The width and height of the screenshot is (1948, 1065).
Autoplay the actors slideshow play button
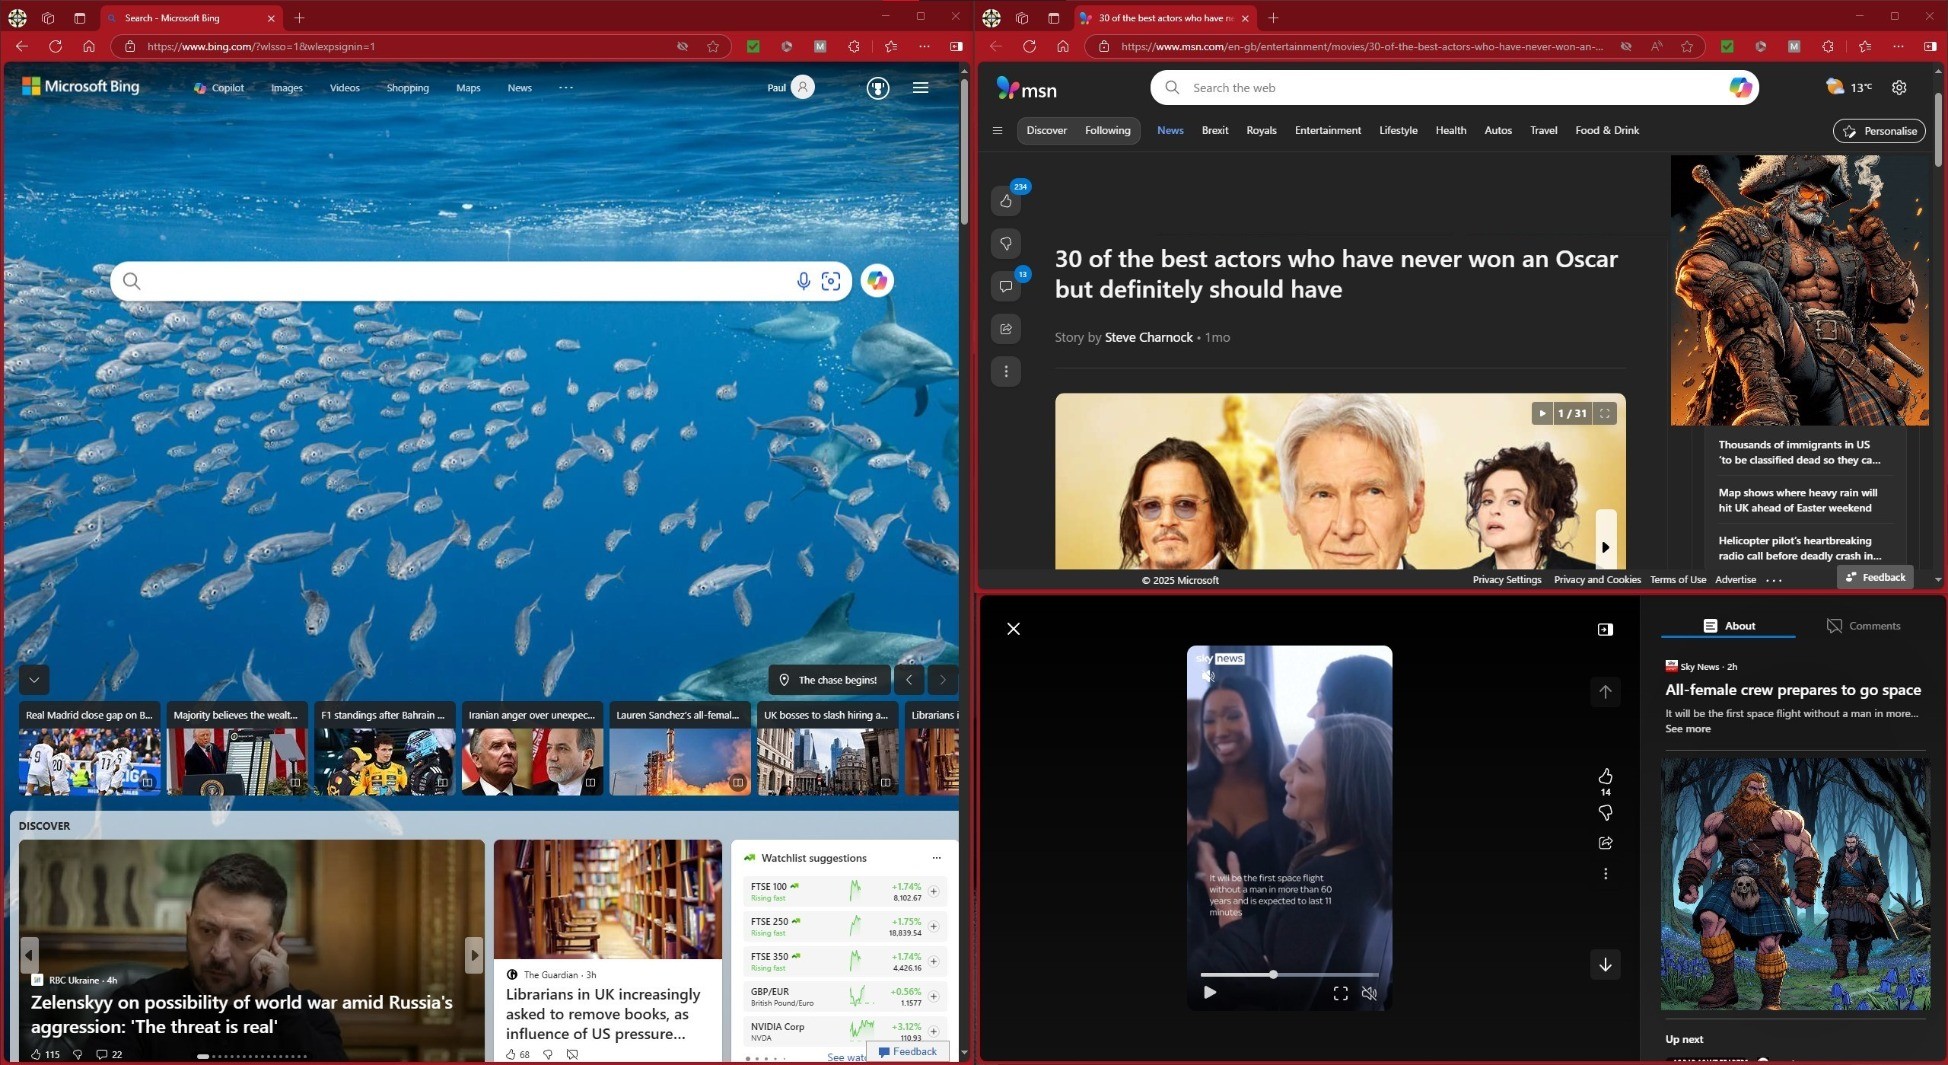(1542, 413)
